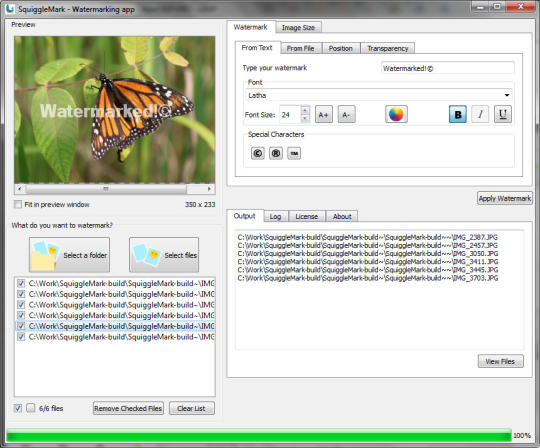This screenshot has height=448, width=540.
Task: Click font size spinner up arrow
Action: click(x=305, y=110)
